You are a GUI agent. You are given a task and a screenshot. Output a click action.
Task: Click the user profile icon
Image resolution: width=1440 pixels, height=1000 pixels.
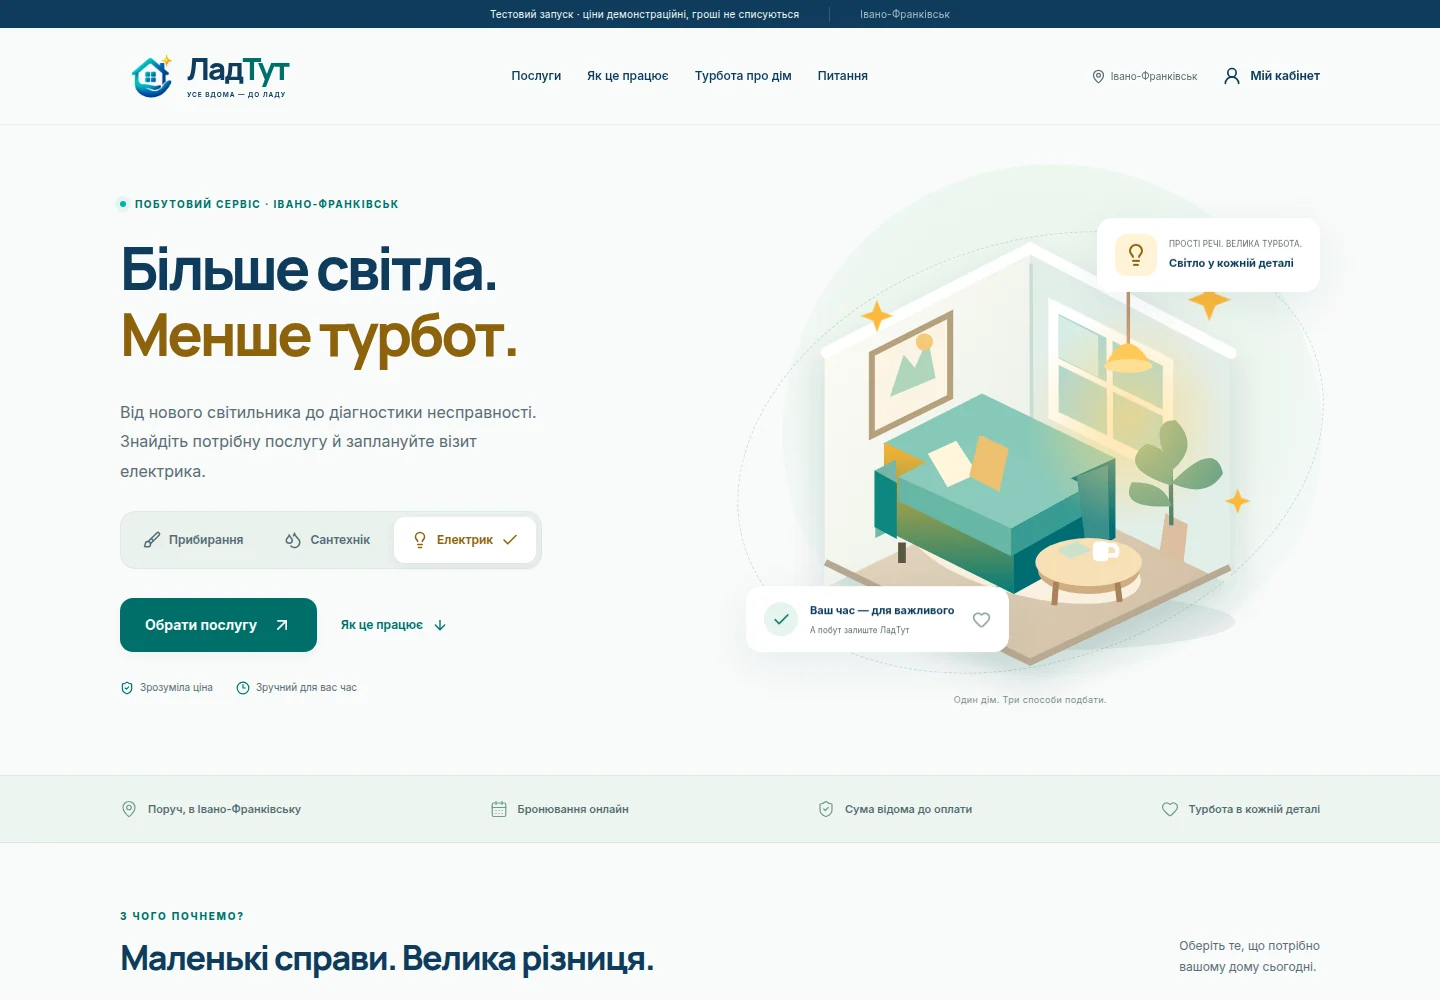pyautogui.click(x=1232, y=76)
